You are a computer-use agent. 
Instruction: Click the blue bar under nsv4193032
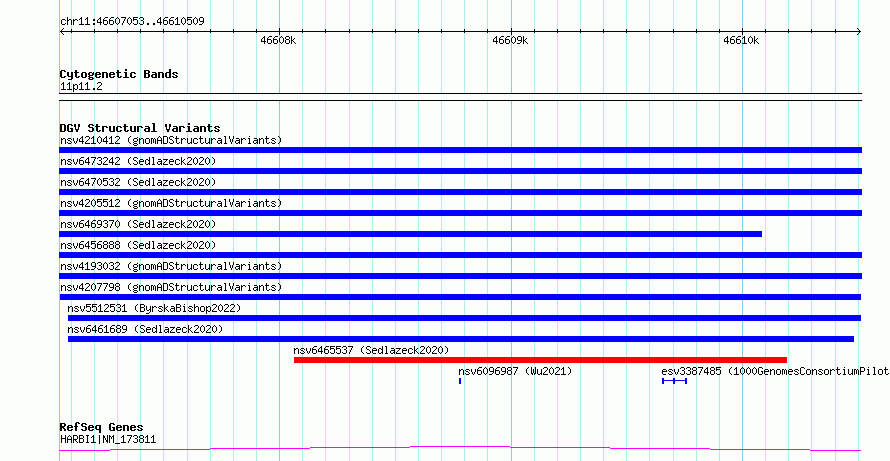pos(461,276)
